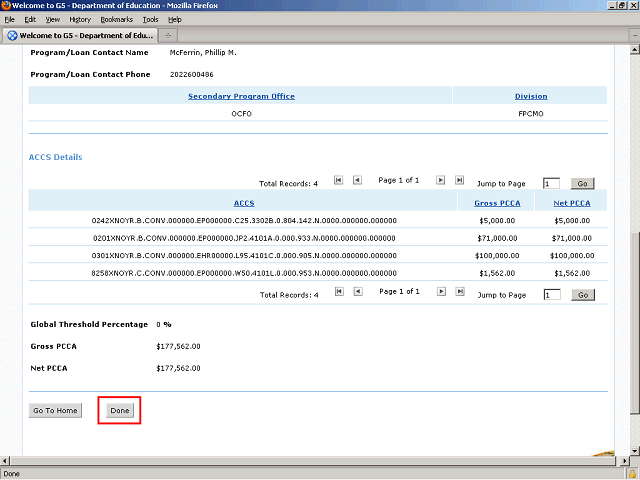Open the History menu
The image size is (640, 480).
click(80, 19)
